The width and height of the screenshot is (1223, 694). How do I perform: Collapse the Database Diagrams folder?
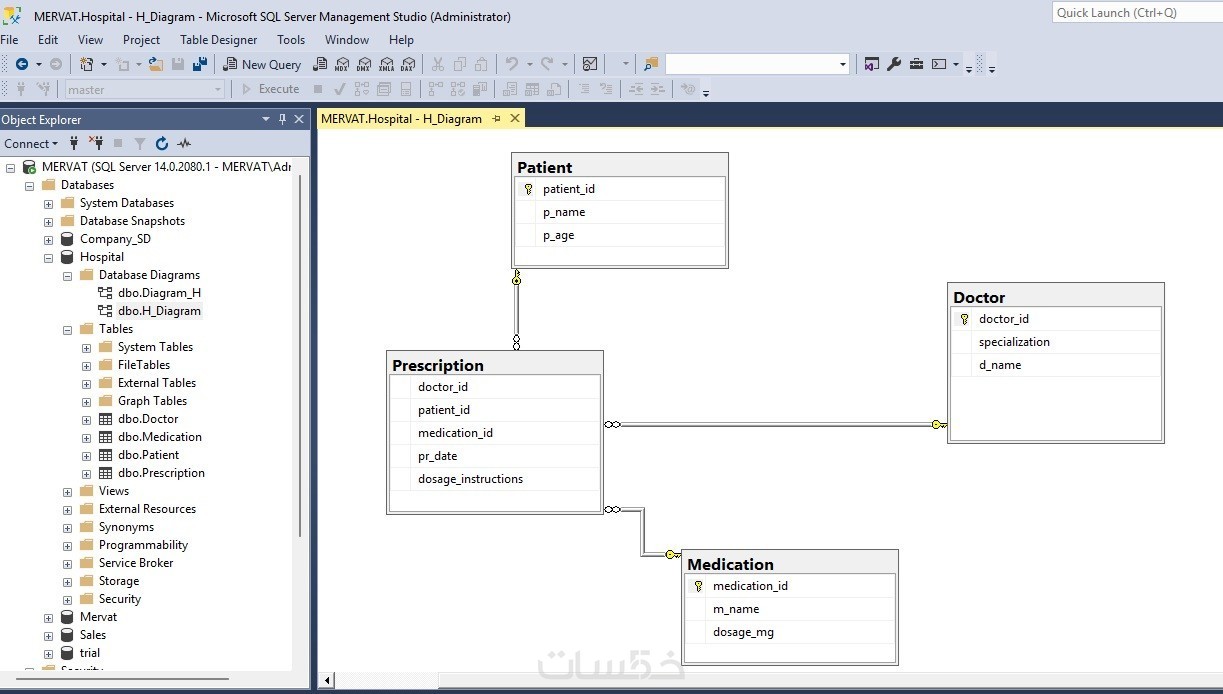point(67,275)
